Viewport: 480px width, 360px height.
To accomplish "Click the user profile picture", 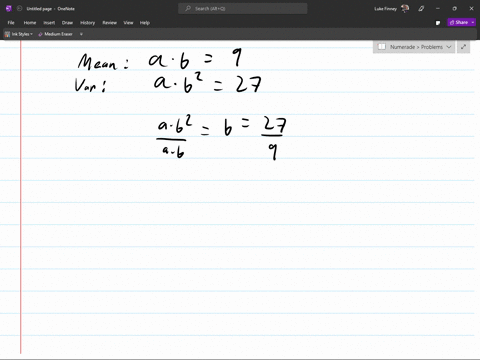I will (x=405, y=9).
